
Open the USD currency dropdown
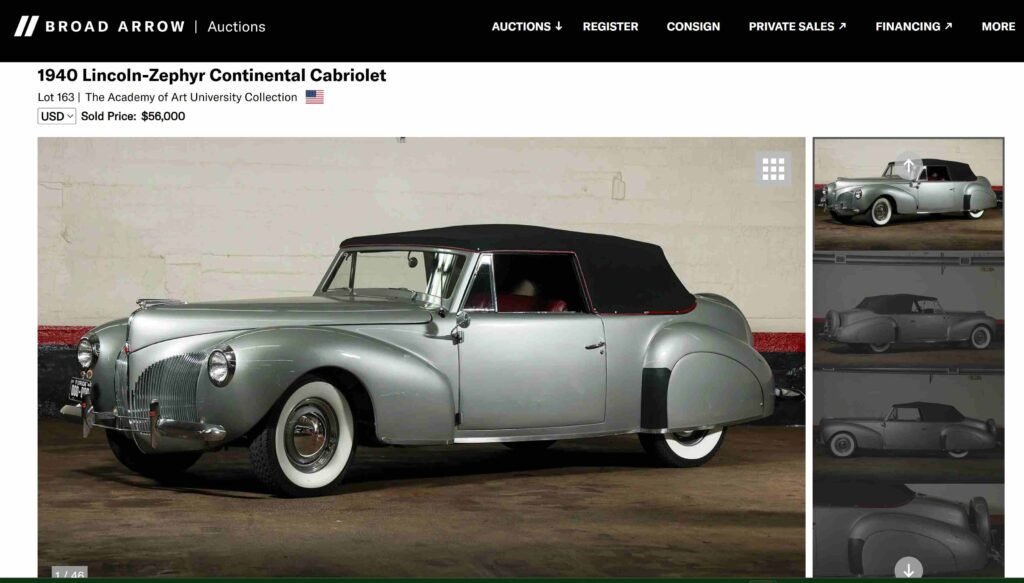[57, 116]
